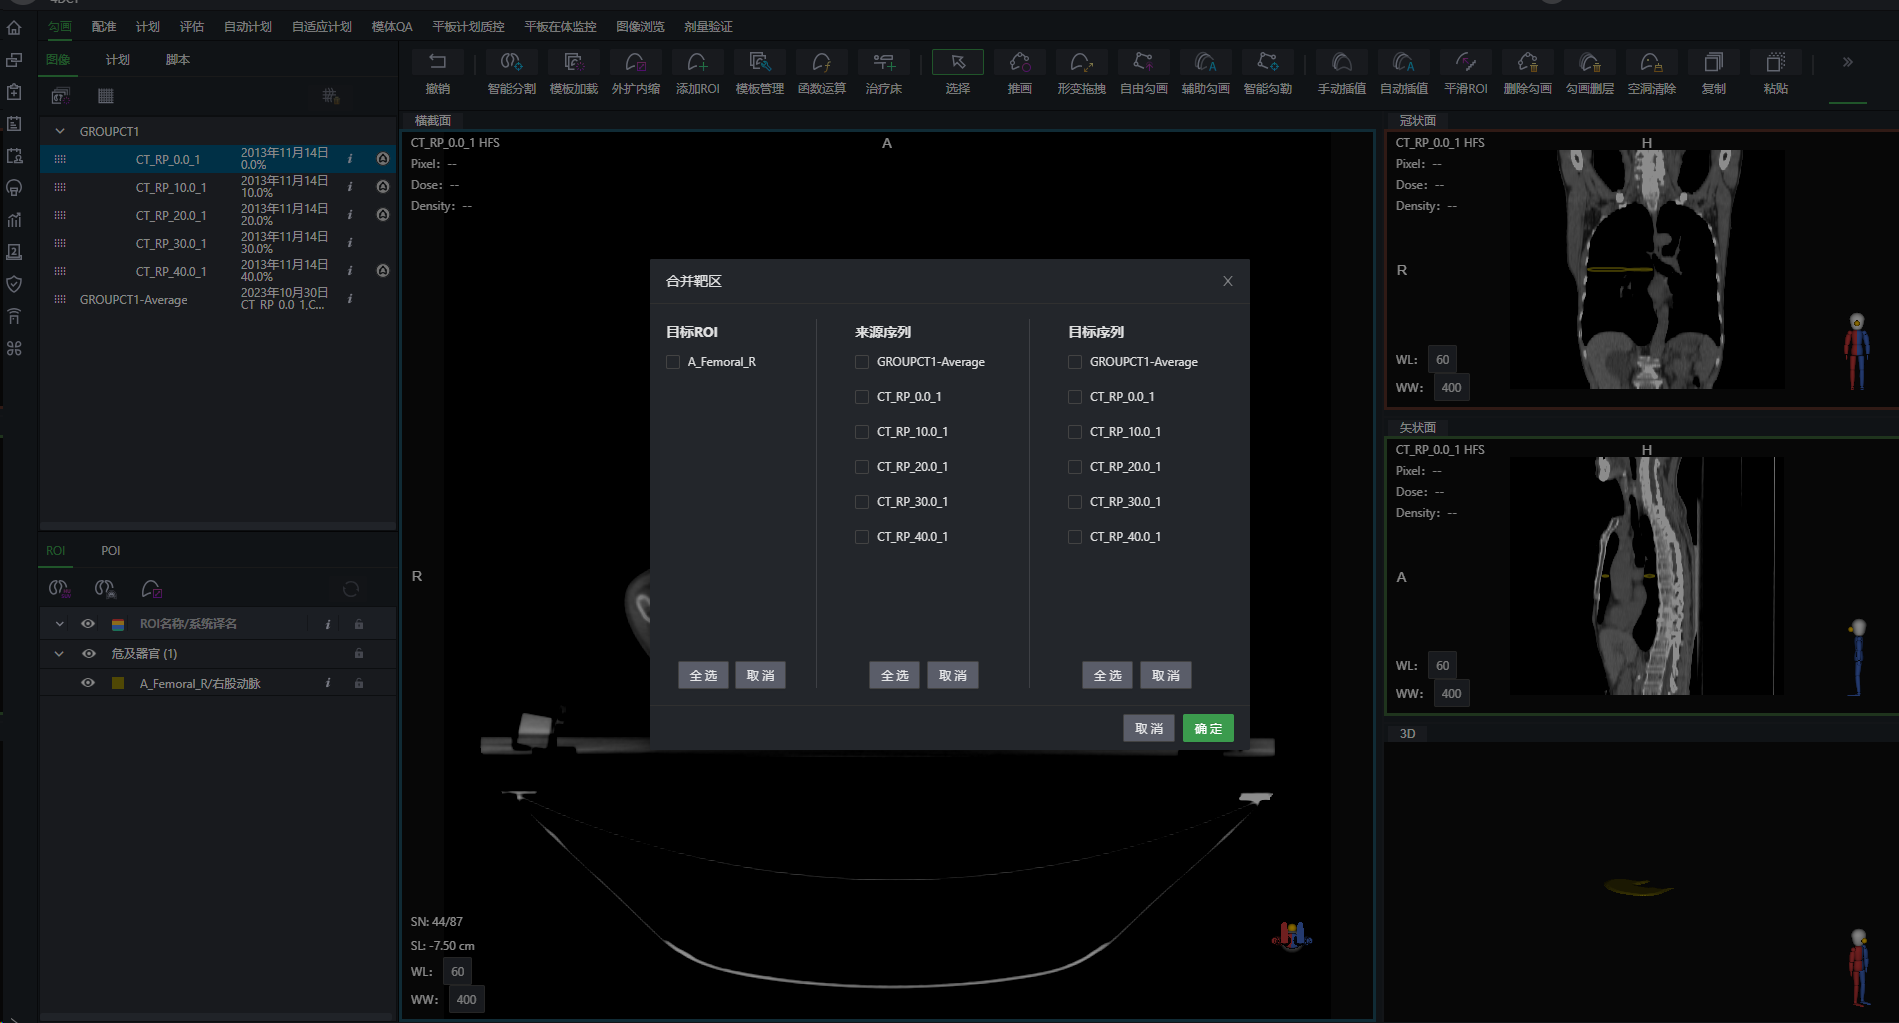Screen dimensions: 1899x1023
Task: Click lock icon for A_Femoral_R/右股动脉
Action: click(x=359, y=683)
